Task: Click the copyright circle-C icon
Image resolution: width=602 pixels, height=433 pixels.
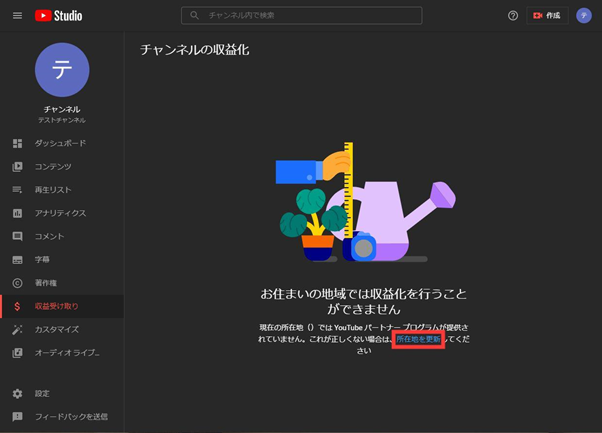Action: (17, 283)
